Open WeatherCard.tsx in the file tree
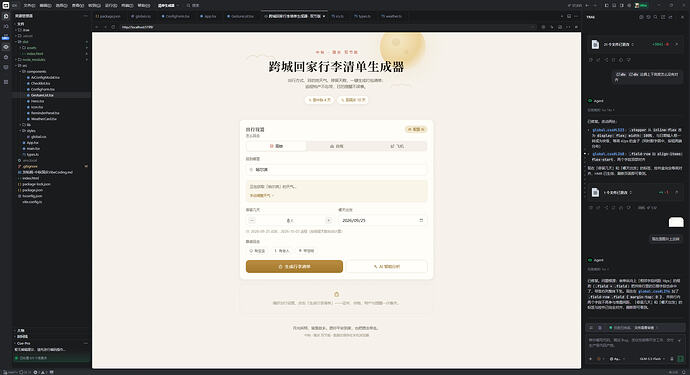 click(44, 119)
